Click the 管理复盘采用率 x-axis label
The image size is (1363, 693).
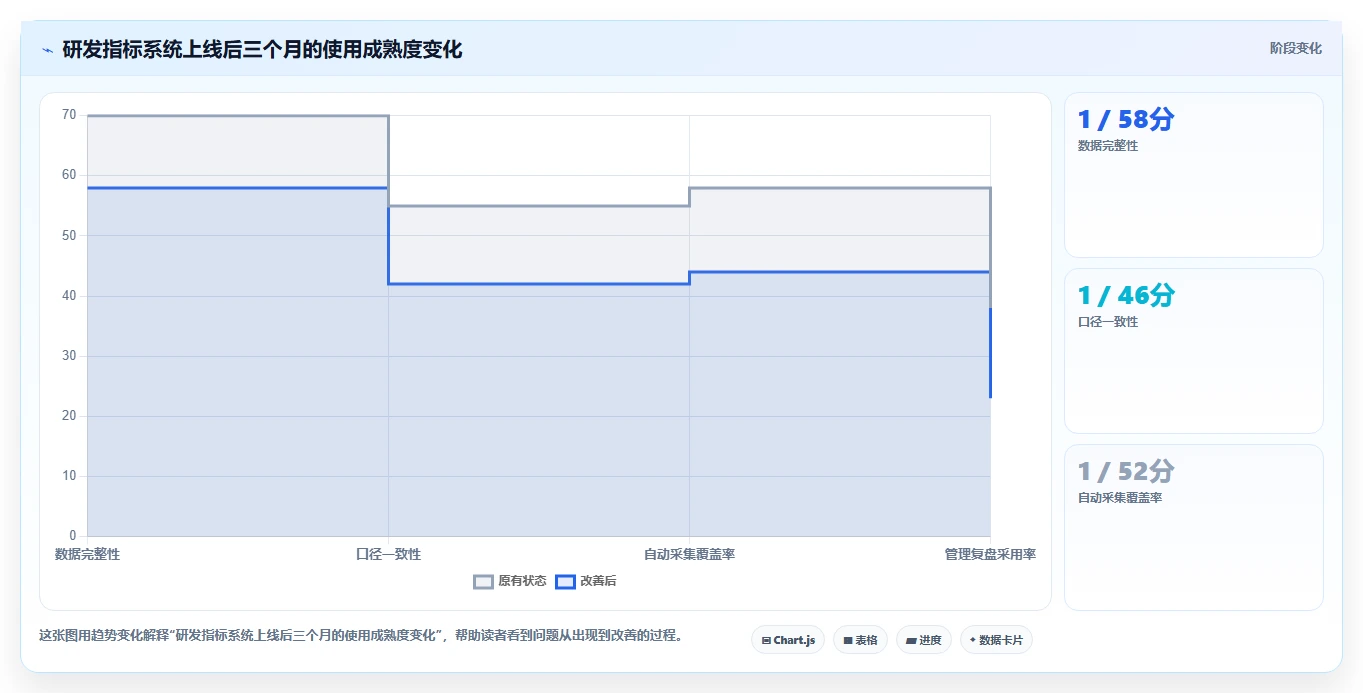990,554
